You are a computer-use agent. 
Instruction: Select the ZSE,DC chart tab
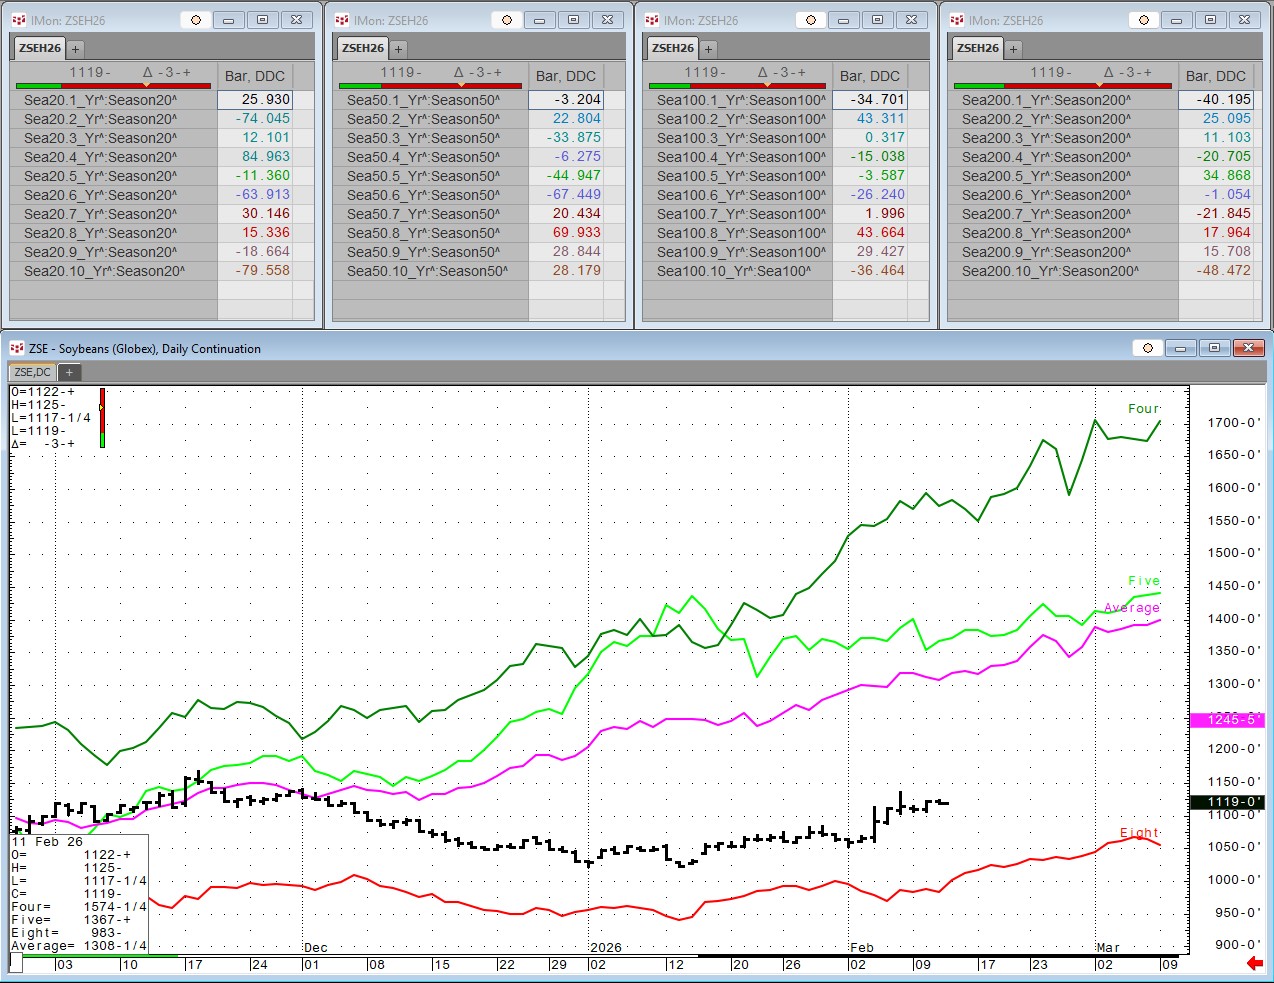point(32,372)
